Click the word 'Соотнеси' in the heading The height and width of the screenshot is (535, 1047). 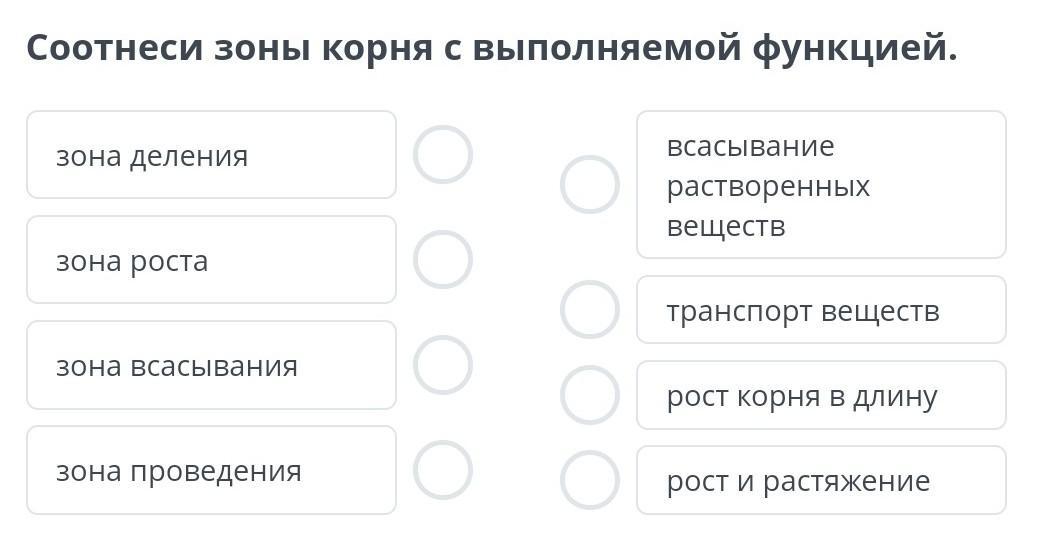point(114,47)
